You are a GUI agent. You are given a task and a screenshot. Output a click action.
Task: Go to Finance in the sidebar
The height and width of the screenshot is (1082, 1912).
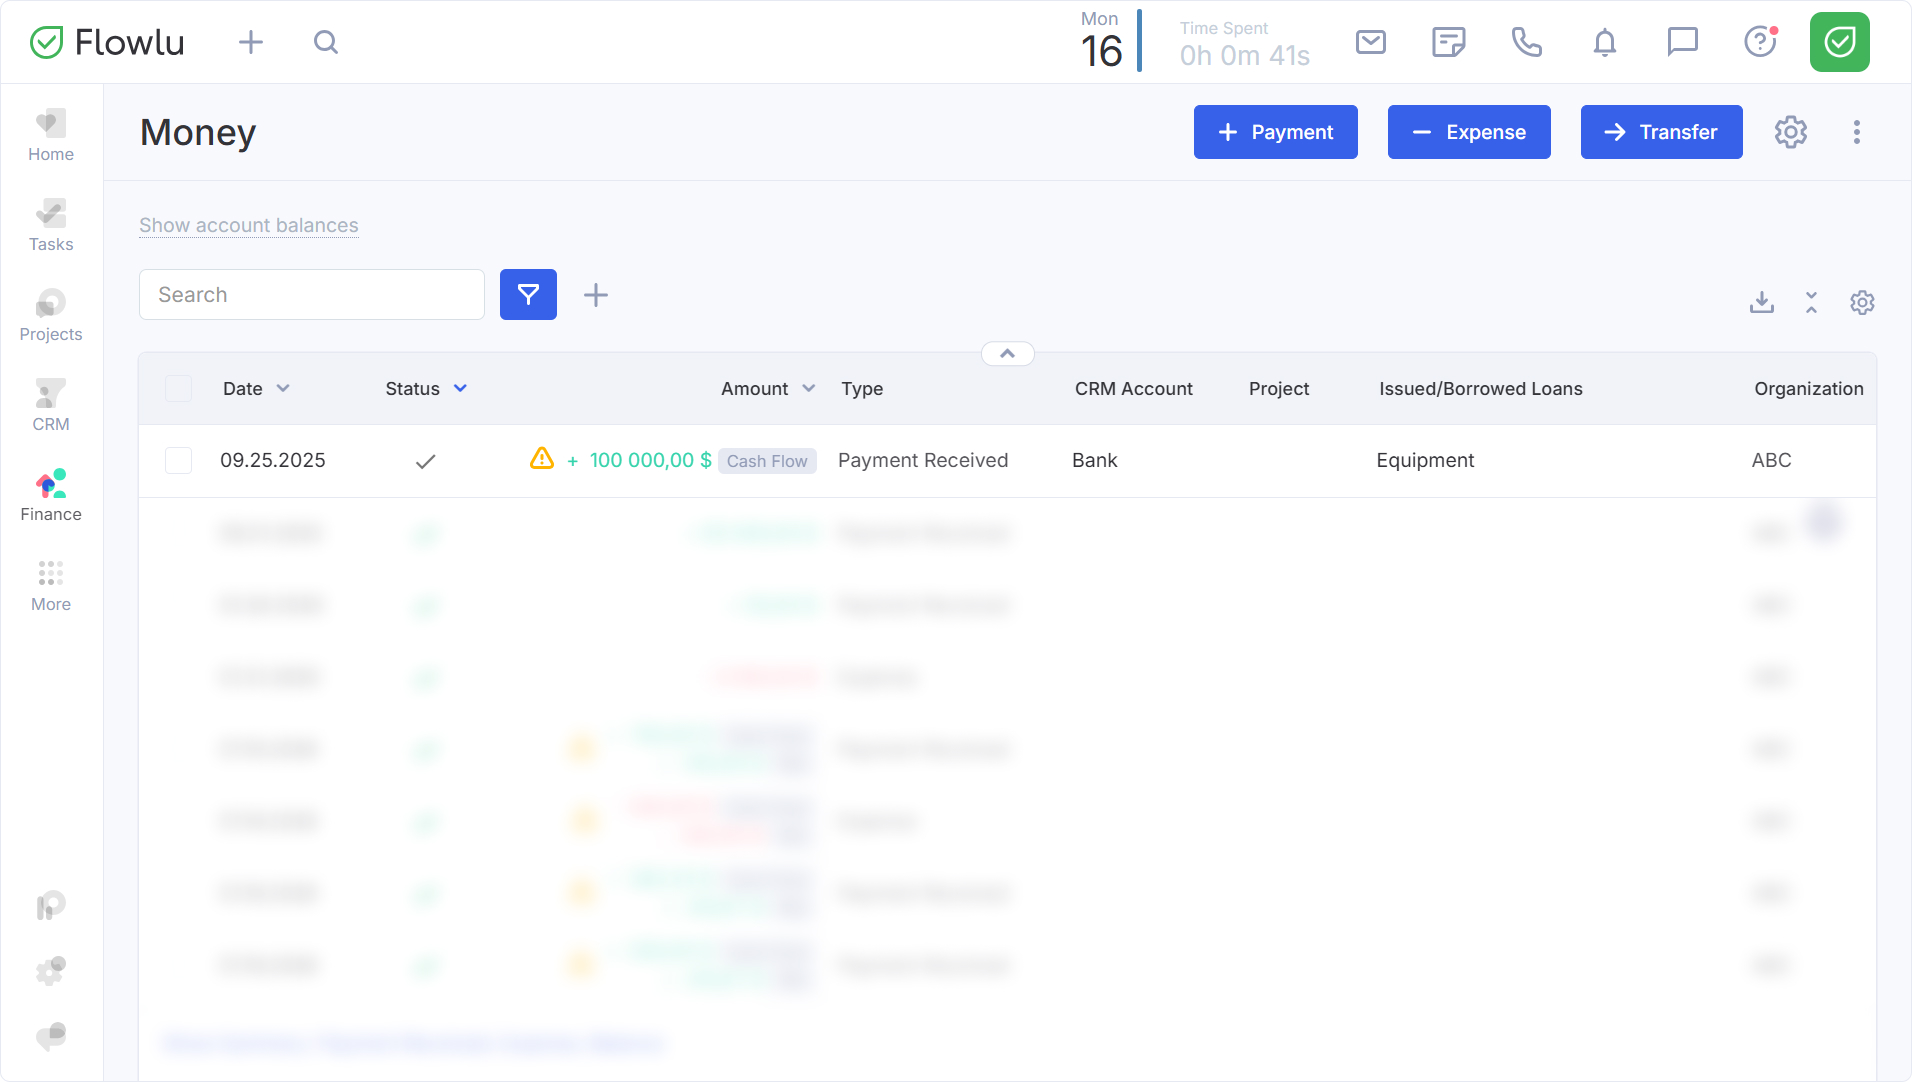click(51, 496)
